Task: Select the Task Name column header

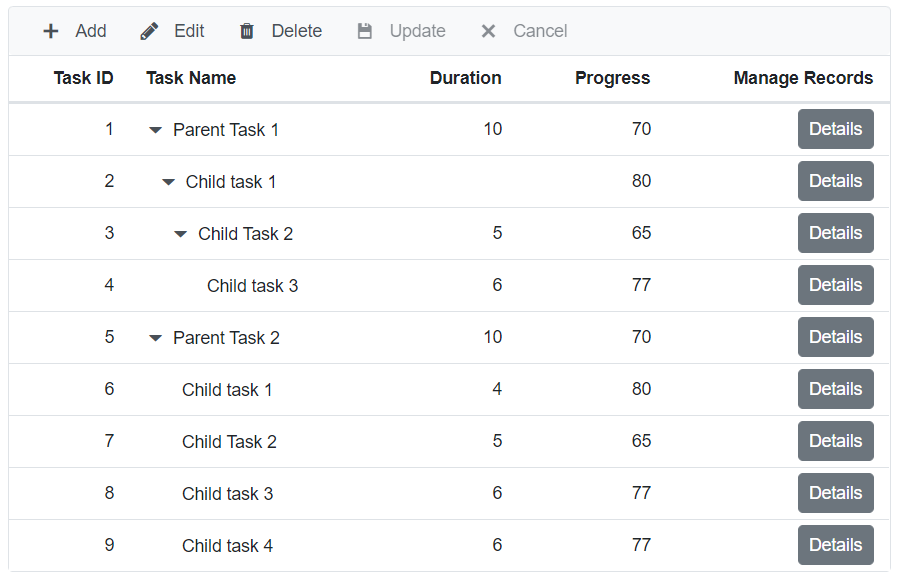Action: coord(191,78)
